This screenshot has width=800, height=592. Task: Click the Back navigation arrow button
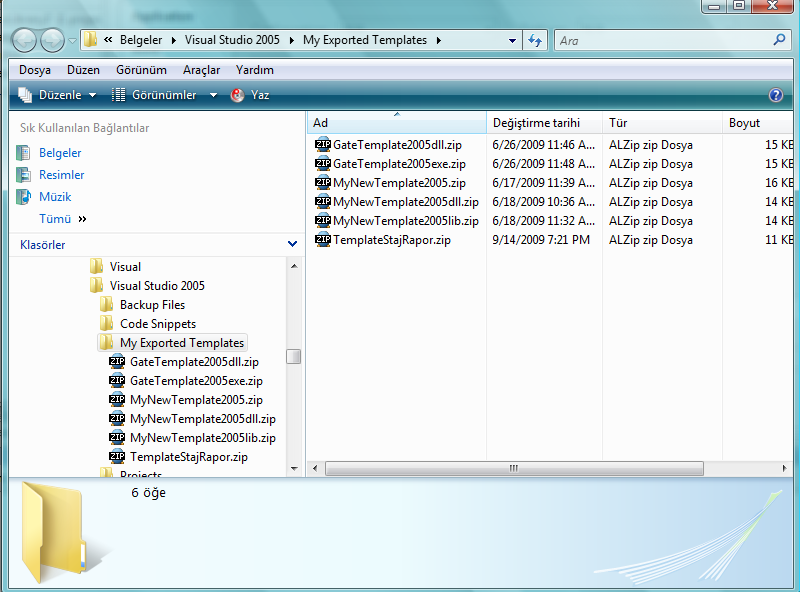point(25,41)
